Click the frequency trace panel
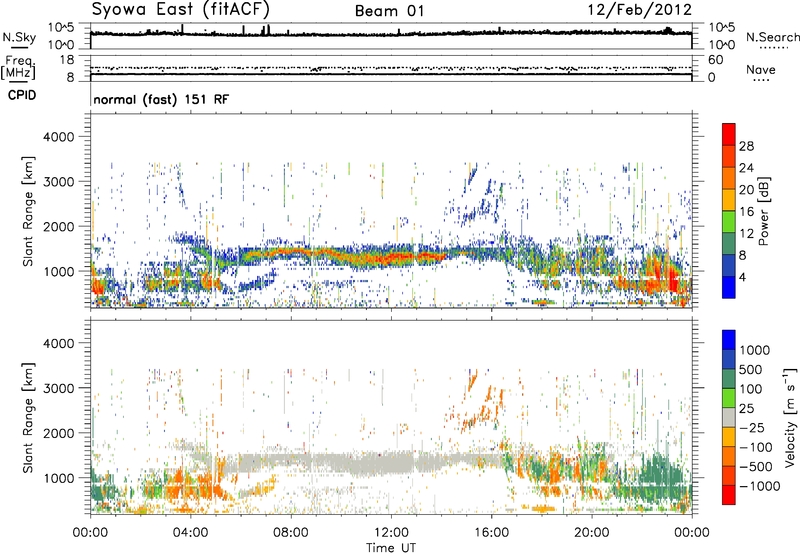Screen dimensions: 800x554 391,68
